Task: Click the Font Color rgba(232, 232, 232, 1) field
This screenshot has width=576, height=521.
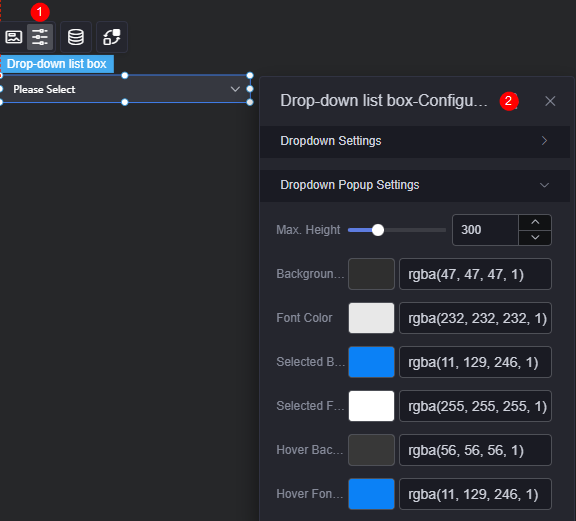Action: pos(475,318)
